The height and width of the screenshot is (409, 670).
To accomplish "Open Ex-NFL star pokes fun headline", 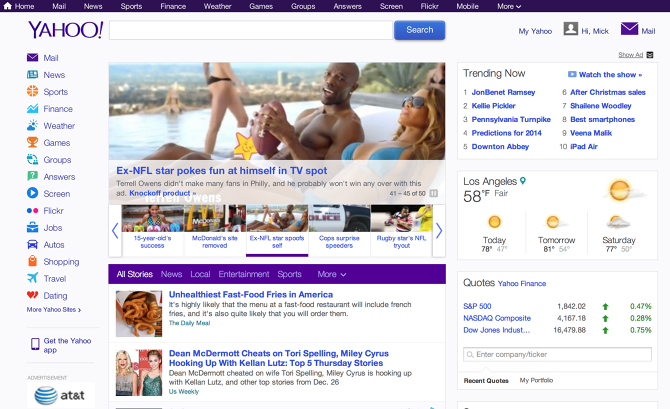I will click(x=221, y=171).
